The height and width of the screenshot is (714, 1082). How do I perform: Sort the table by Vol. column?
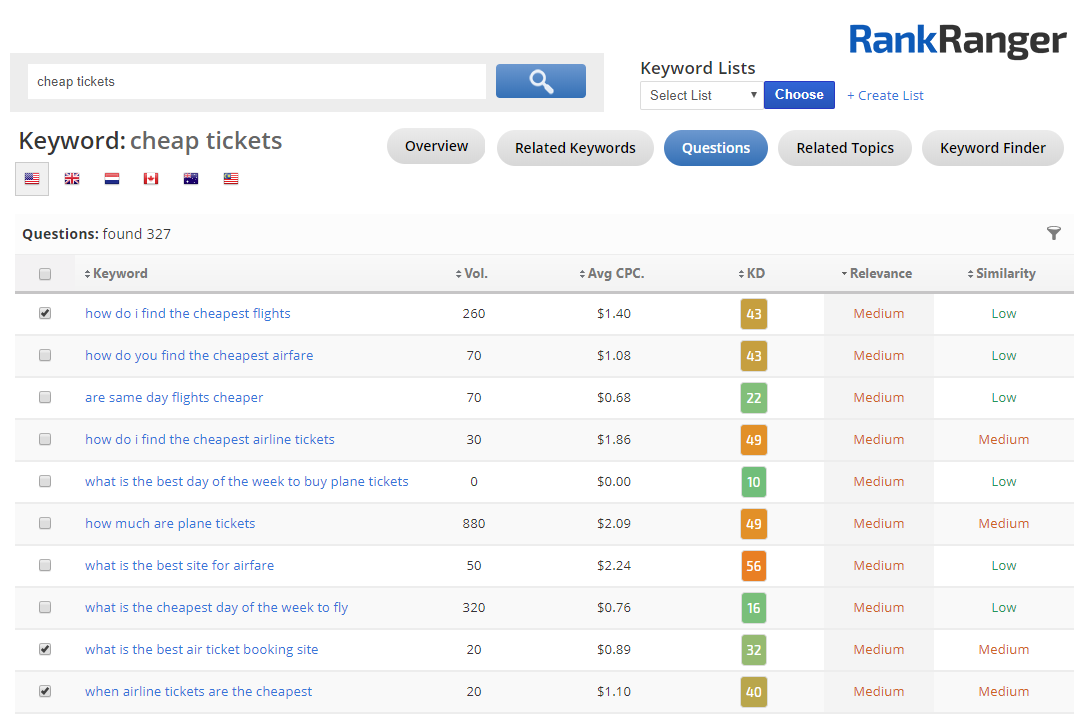472,274
